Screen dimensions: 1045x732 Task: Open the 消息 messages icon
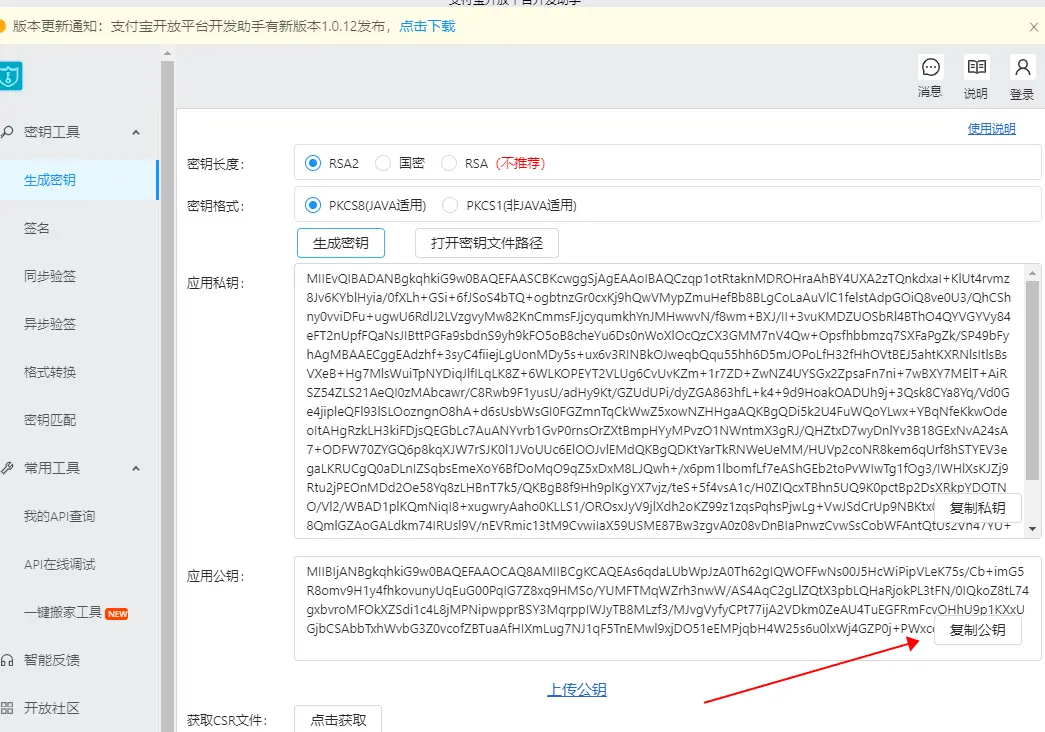pos(930,67)
